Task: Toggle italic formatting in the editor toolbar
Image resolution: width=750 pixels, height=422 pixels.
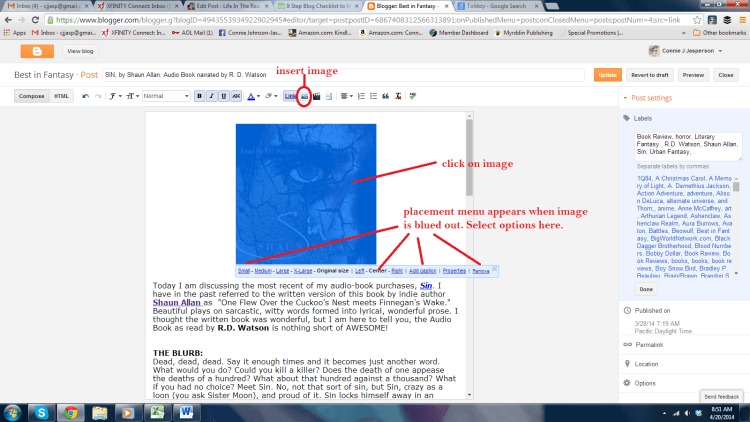Action: pos(211,96)
